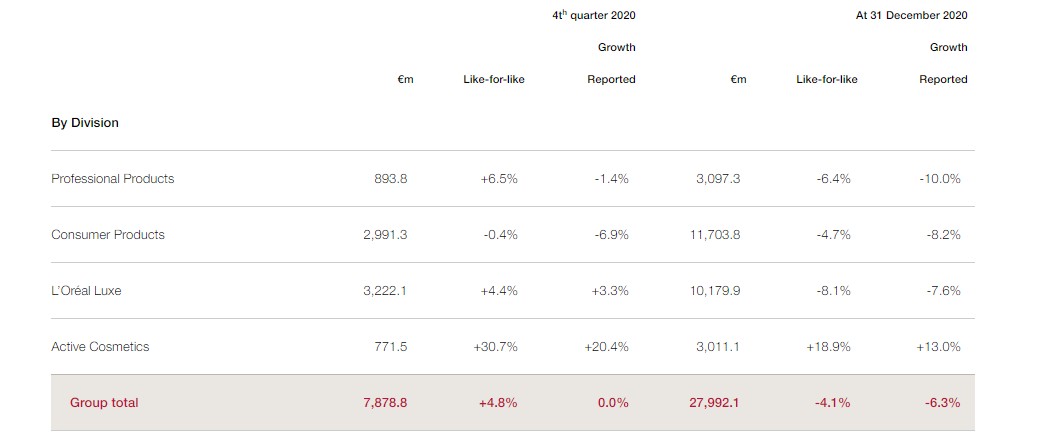This screenshot has height=443, width=1049.
Task: Click the -6.3% group reported growth
Action: coord(942,403)
